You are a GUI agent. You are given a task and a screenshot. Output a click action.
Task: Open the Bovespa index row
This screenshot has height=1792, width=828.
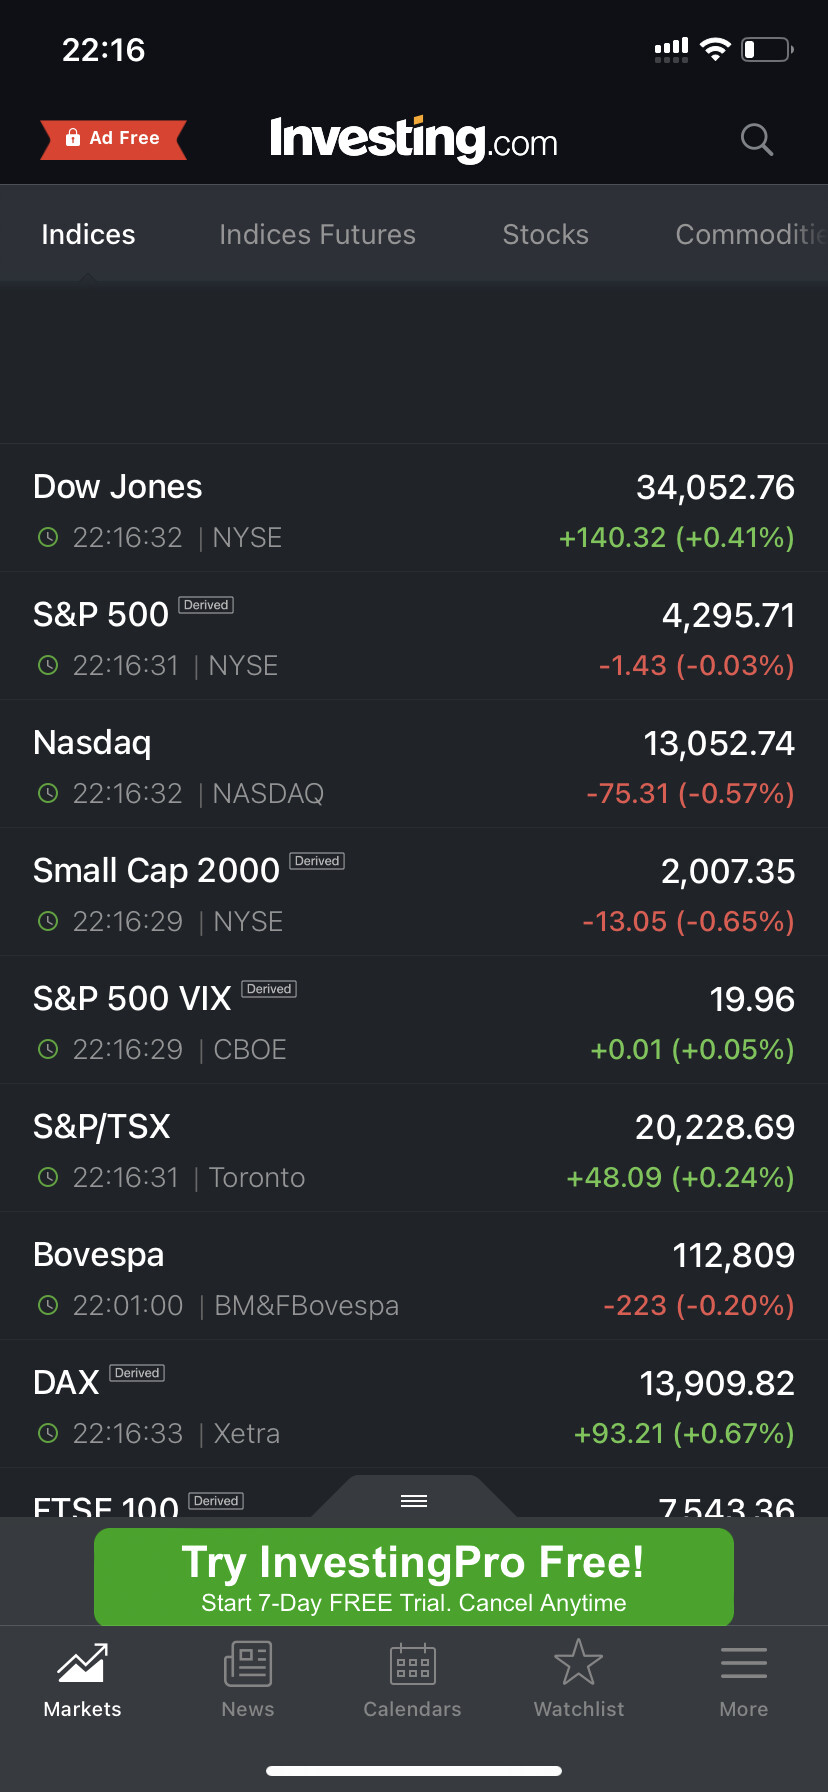pos(414,1277)
